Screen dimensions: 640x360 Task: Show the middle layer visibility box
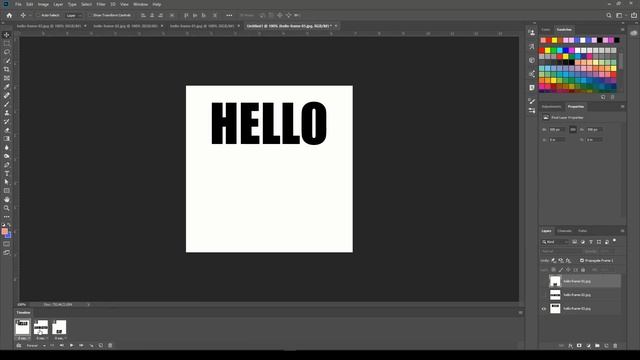pos(544,295)
